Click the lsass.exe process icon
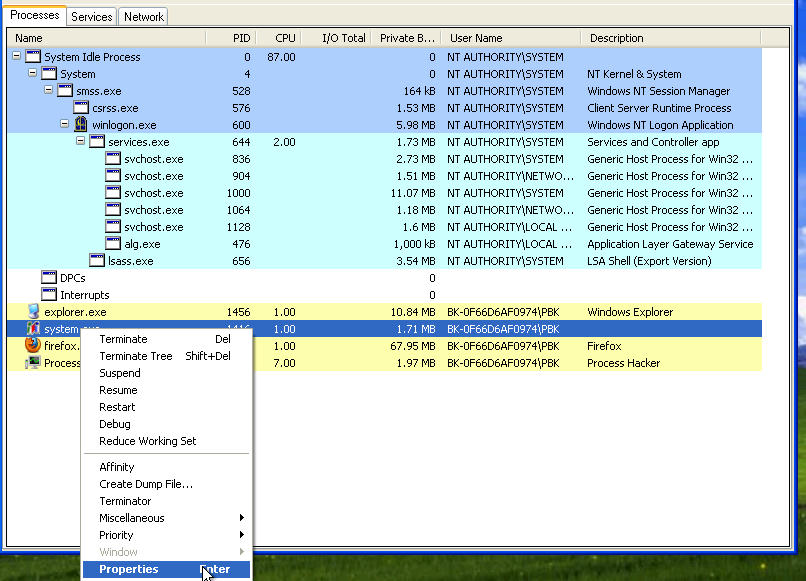 [97, 260]
